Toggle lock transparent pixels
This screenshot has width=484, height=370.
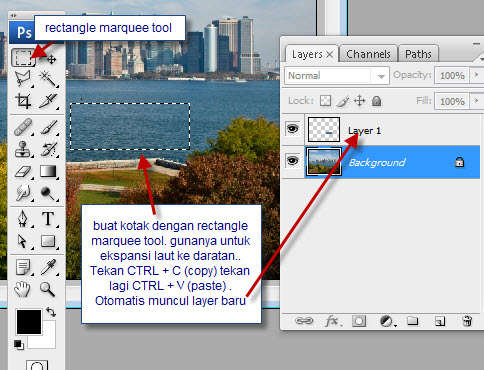point(325,101)
